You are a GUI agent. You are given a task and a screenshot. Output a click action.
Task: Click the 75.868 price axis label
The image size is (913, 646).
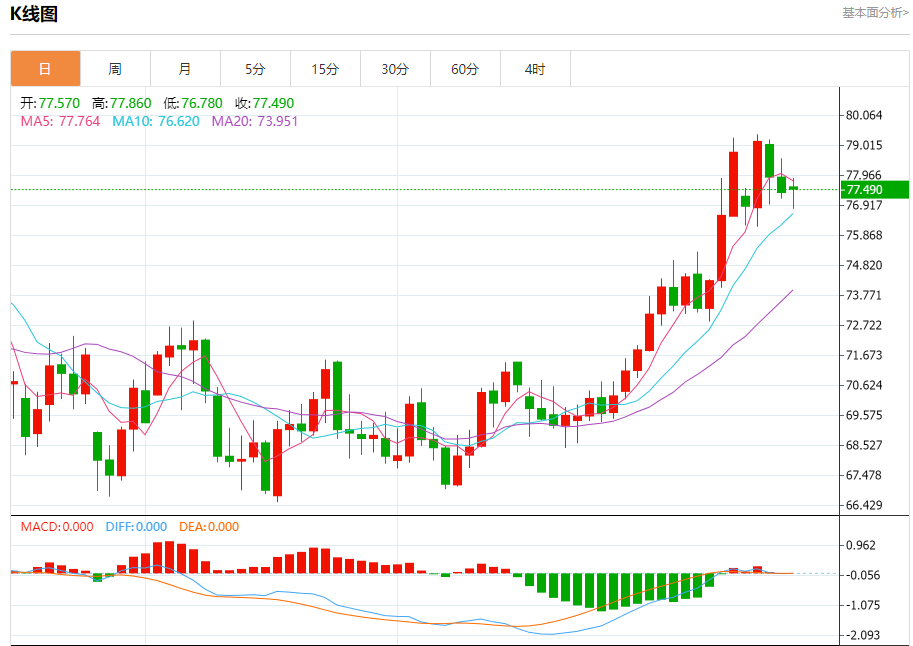[x=864, y=235]
